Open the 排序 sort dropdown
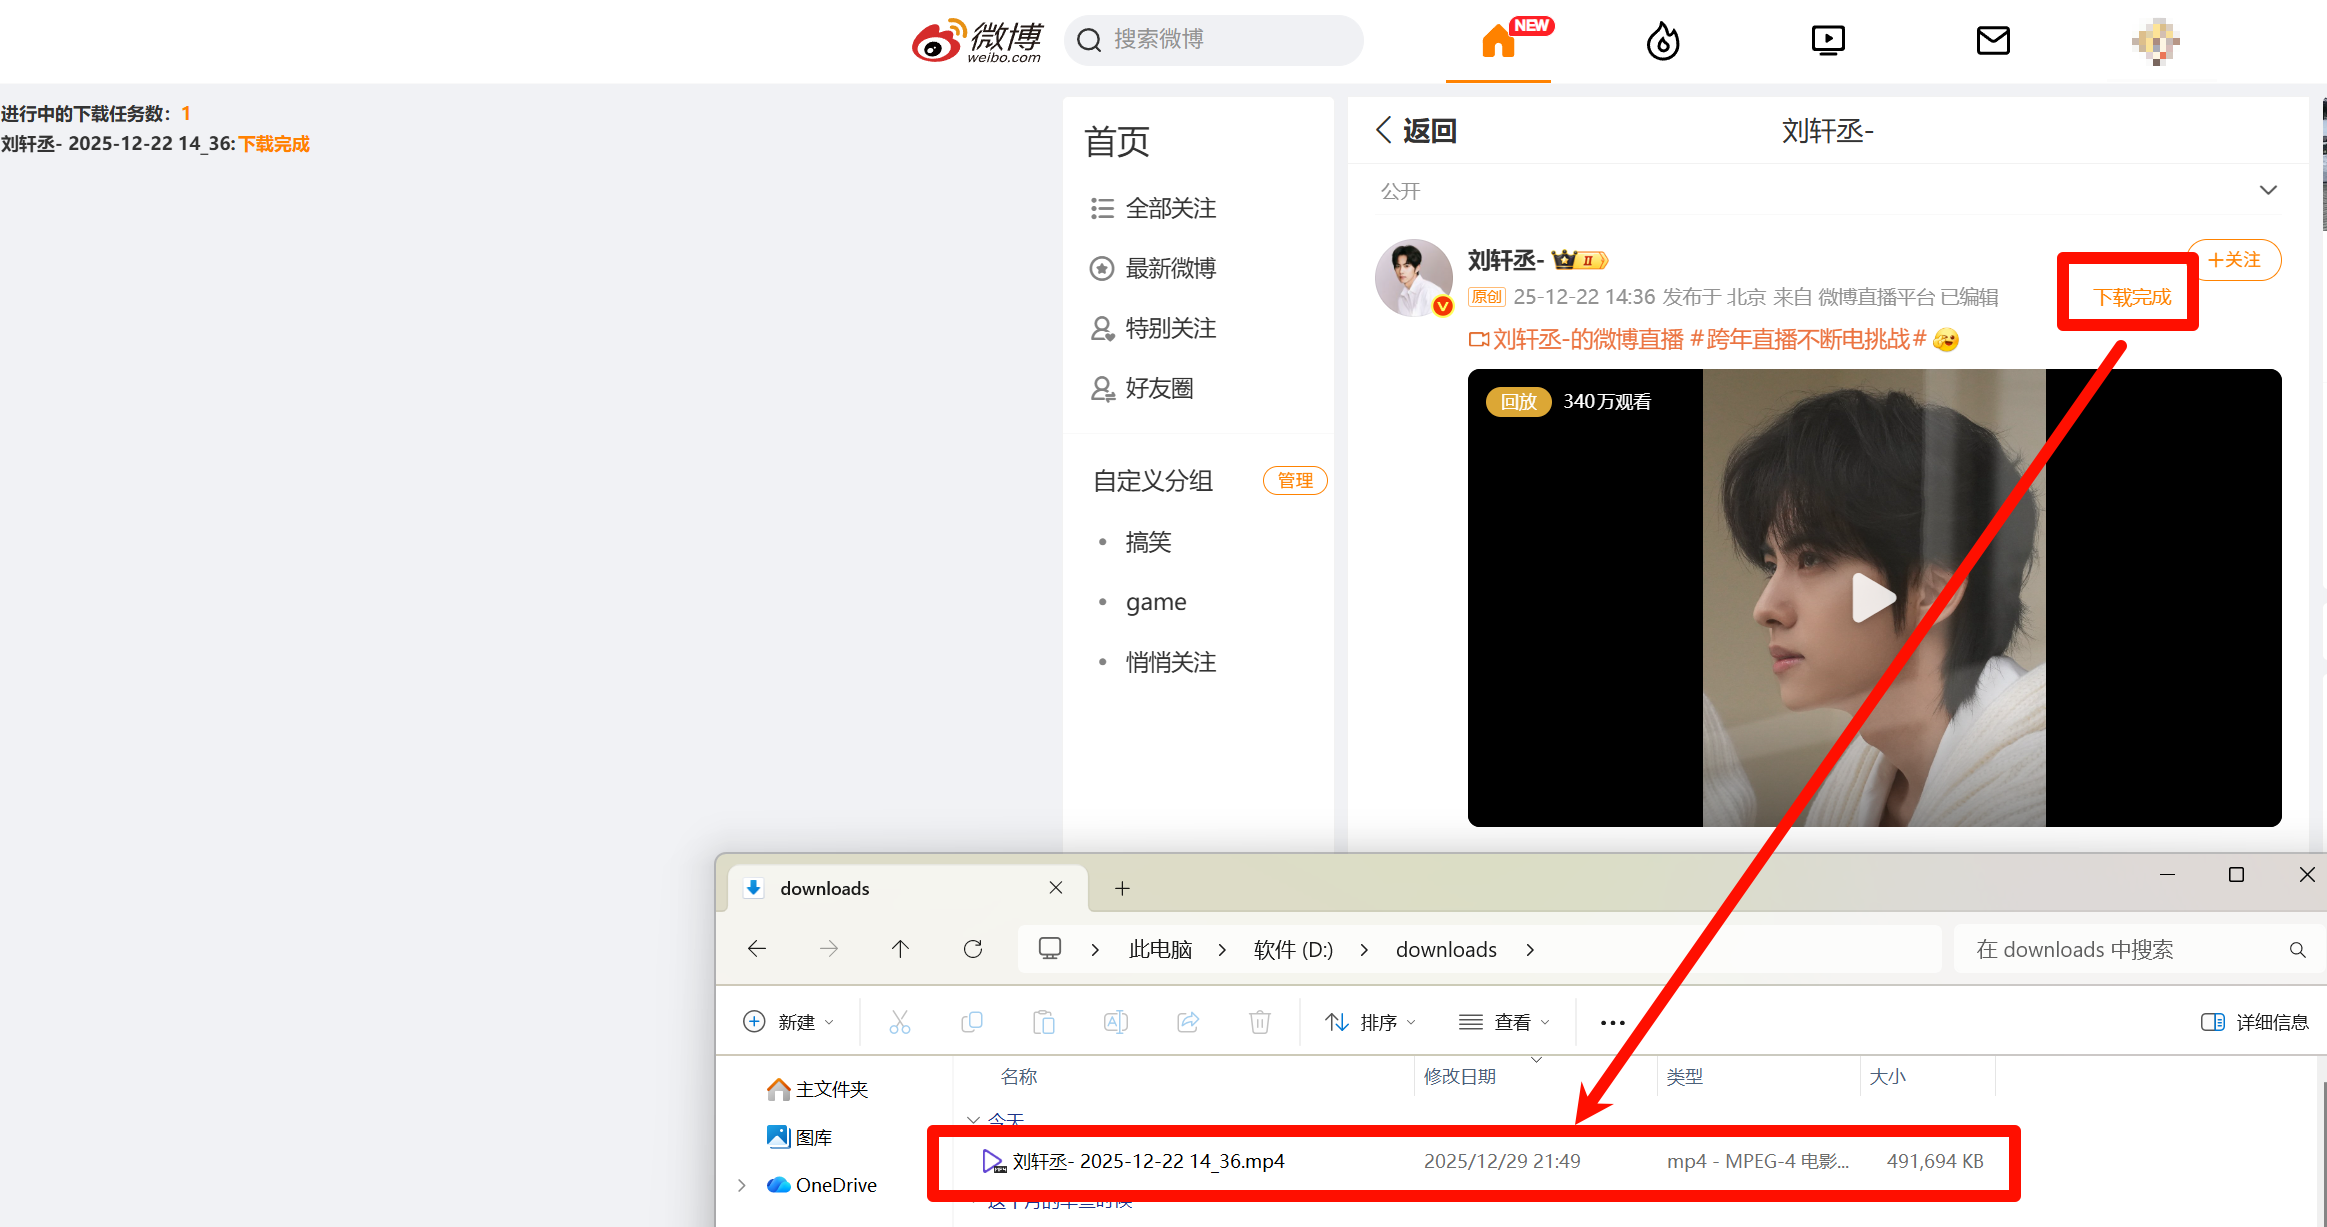Screen dimensions: 2327x1227 (1369, 1021)
